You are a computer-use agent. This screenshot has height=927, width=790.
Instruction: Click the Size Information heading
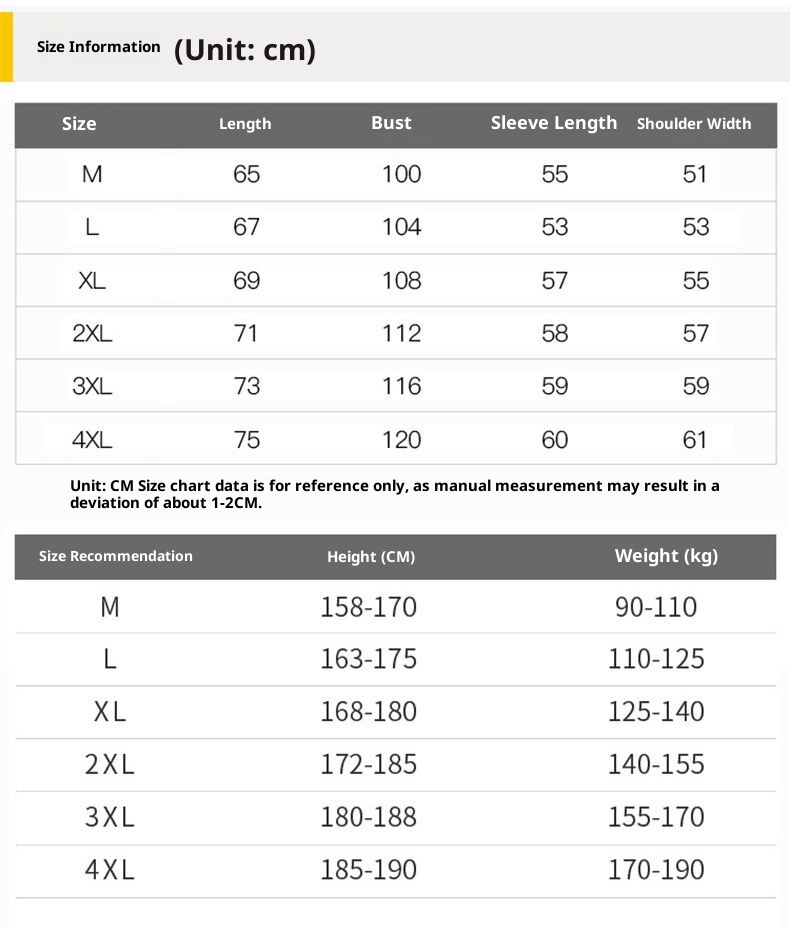(98, 47)
